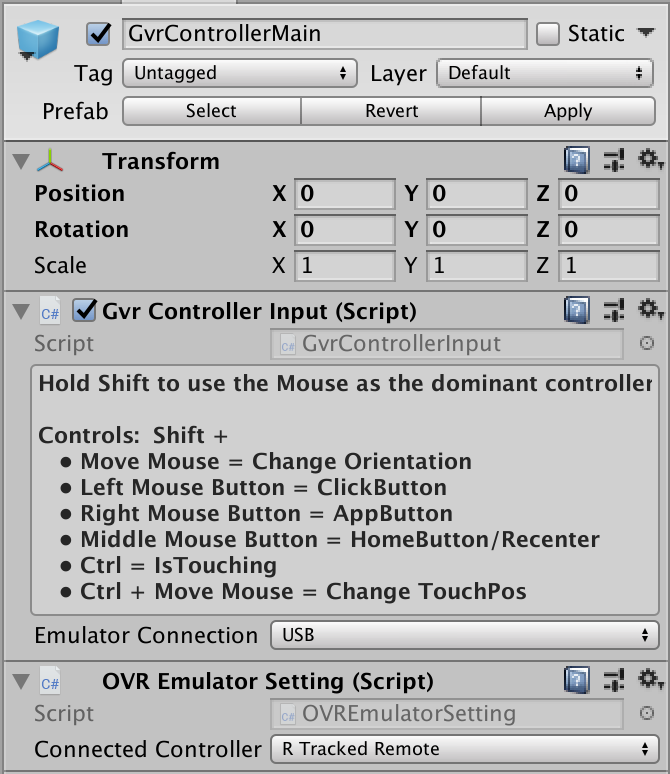Click Transform preset sliders icon
The height and width of the screenshot is (774, 670).
tap(615, 160)
